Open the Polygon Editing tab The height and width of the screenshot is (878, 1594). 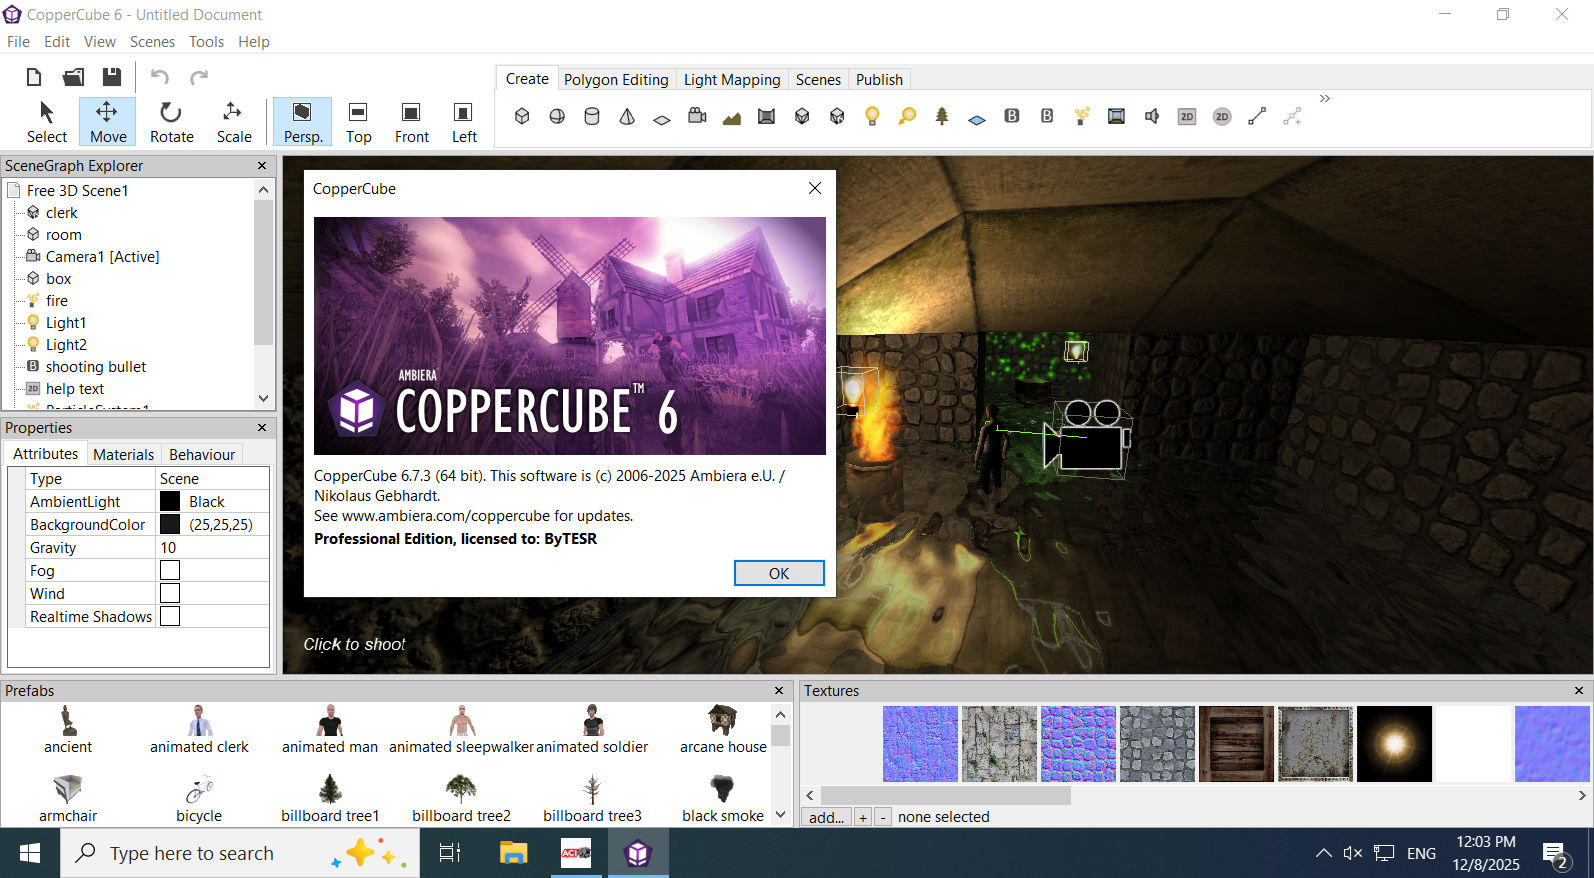tap(616, 79)
